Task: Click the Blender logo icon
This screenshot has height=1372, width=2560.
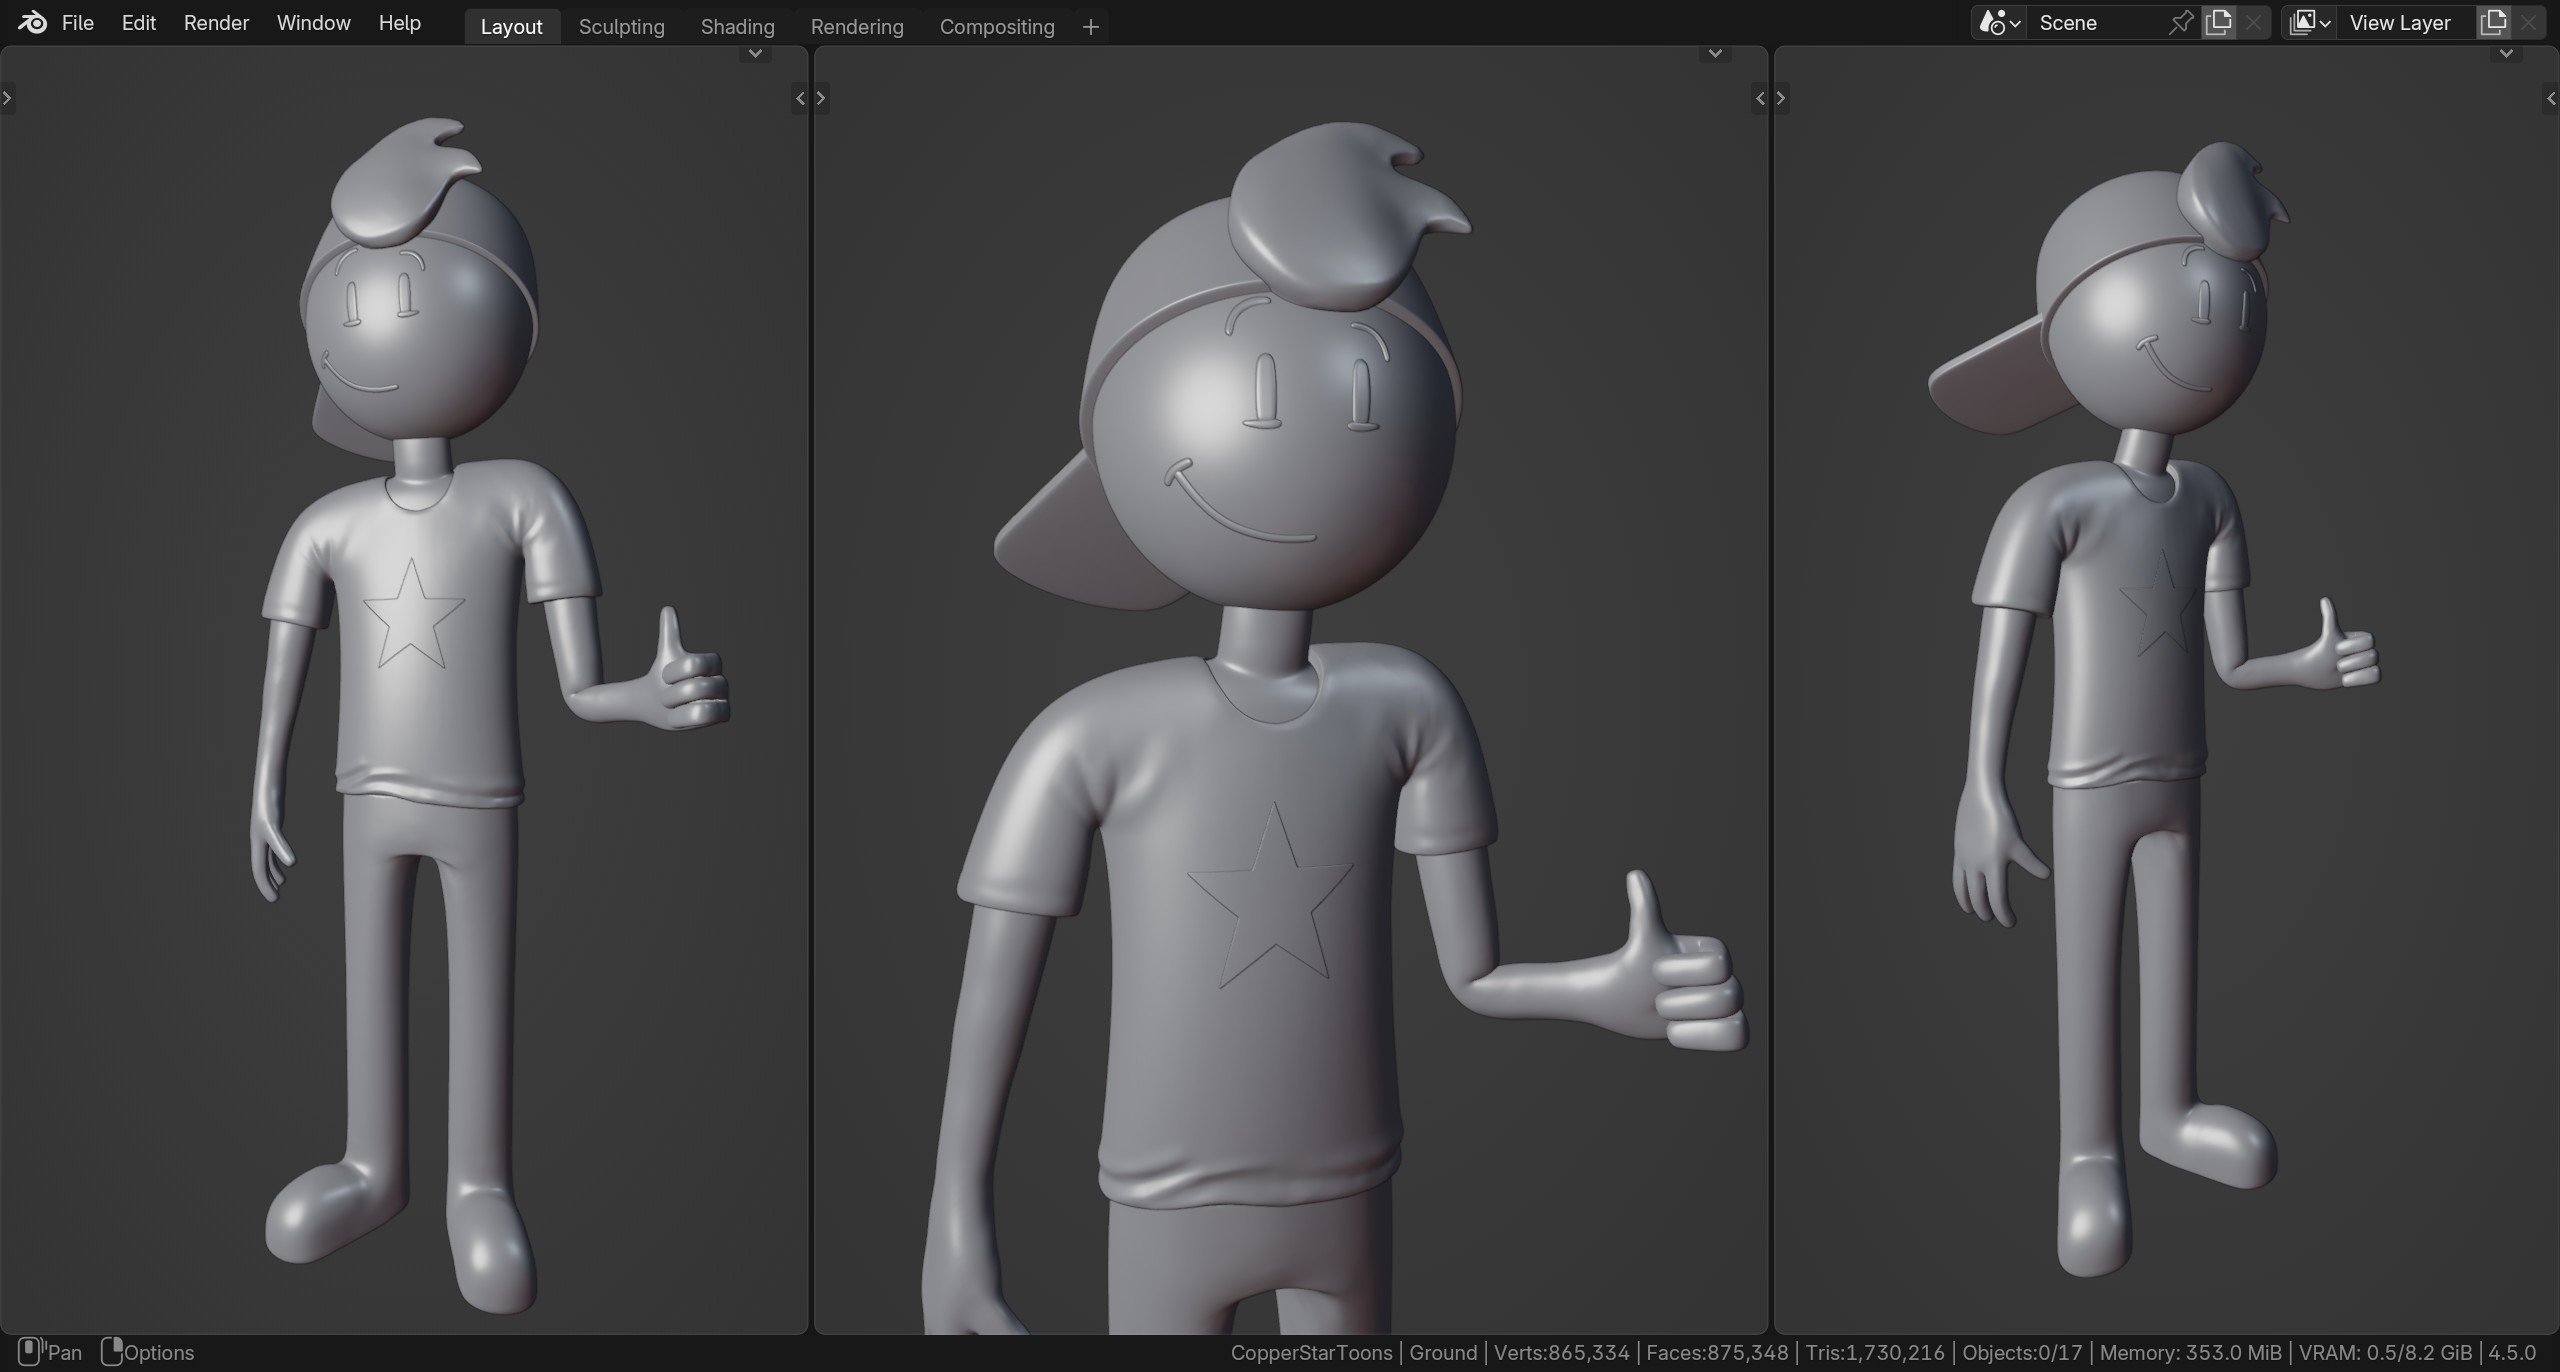Action: click(x=32, y=23)
